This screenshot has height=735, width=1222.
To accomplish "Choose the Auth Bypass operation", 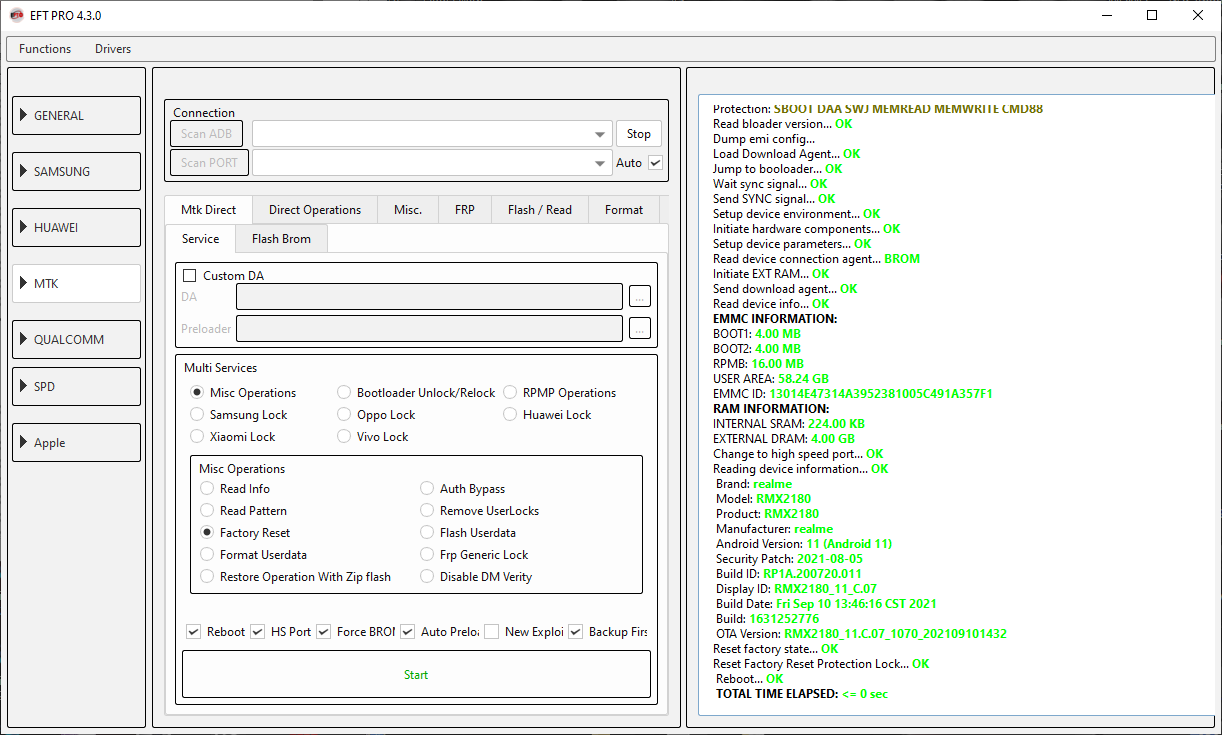I will 428,489.
